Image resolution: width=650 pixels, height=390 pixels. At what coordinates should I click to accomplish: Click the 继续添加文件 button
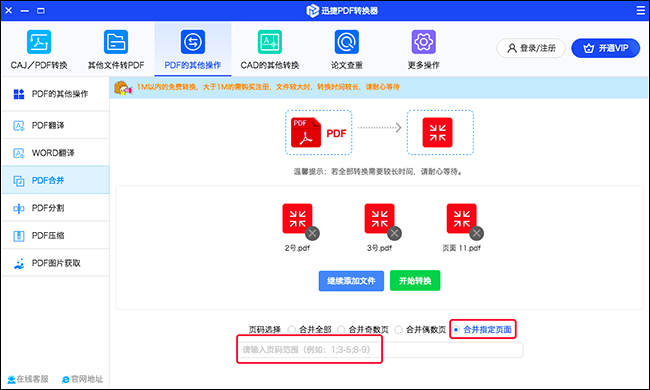[351, 281]
